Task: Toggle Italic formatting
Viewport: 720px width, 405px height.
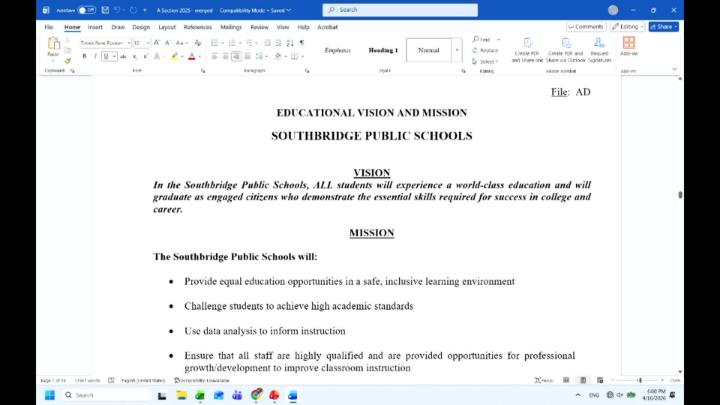Action: point(95,56)
